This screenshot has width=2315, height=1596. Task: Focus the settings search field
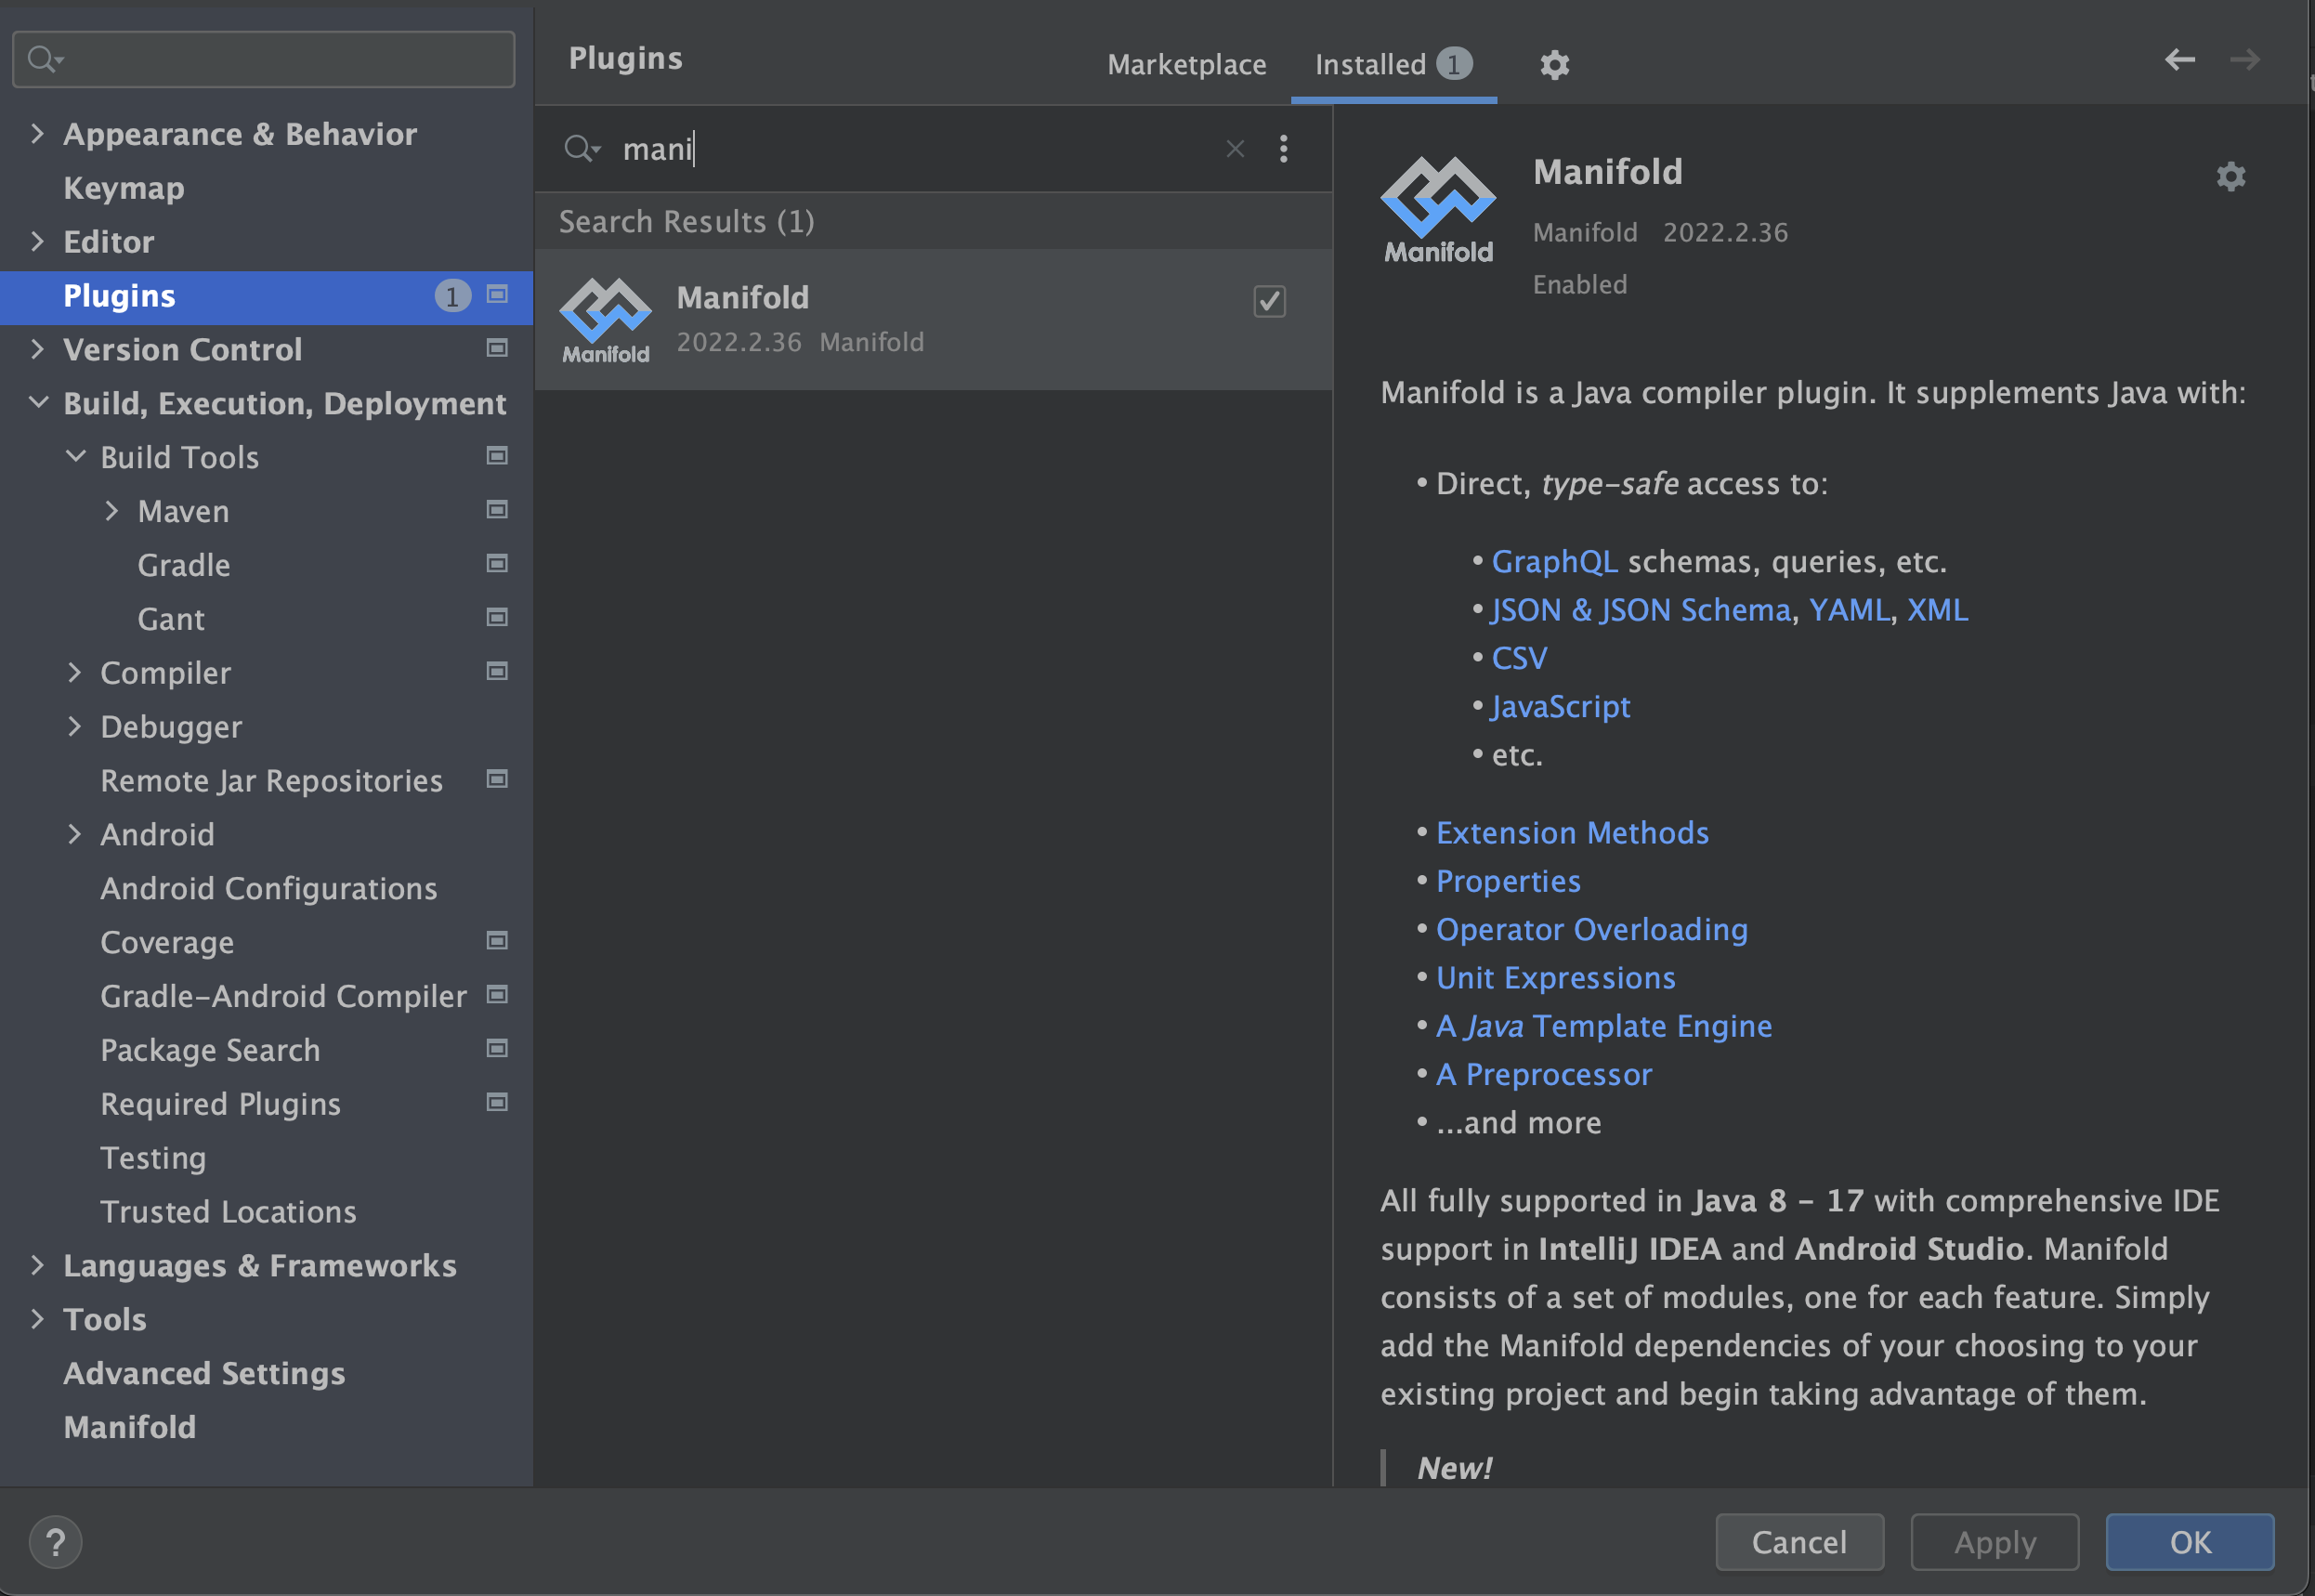point(280,59)
